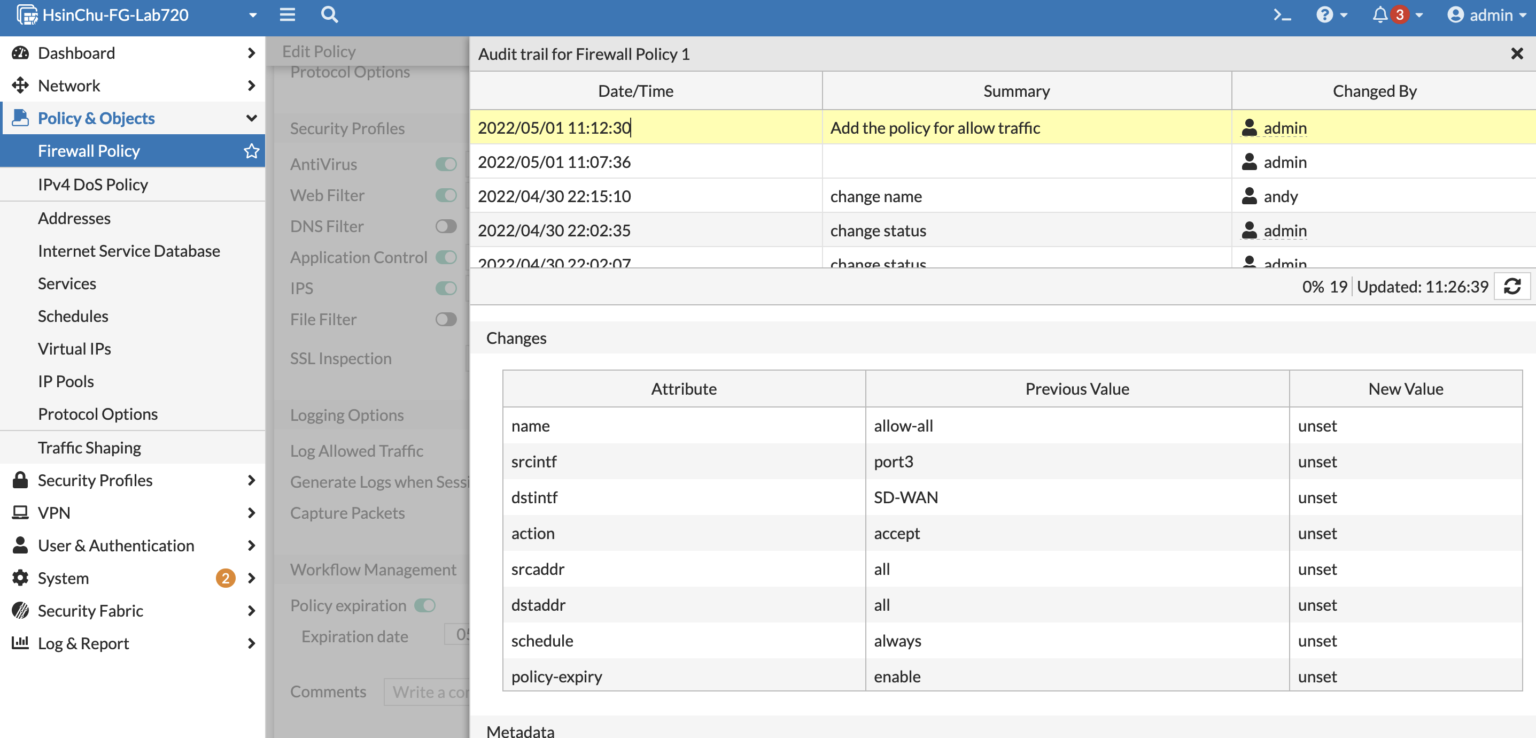Toggle the Policy expiration switch
1536x738 pixels.
pos(425,605)
